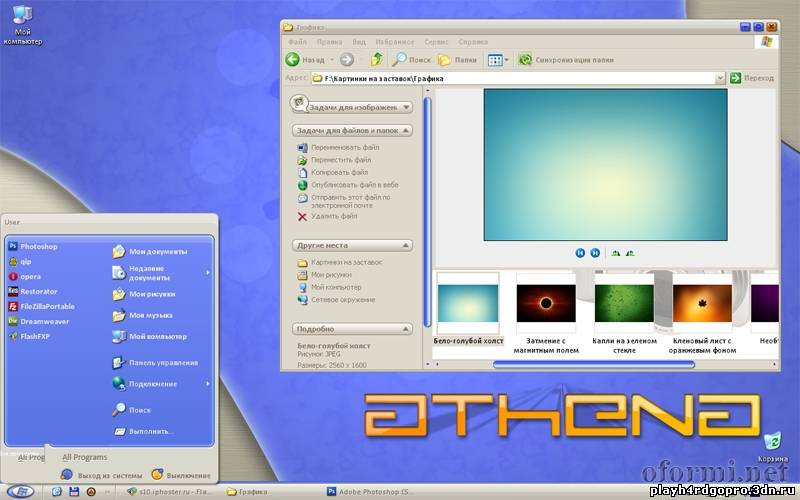Open Search in the Explorer toolbar
The image size is (800, 500).
coord(412,60)
